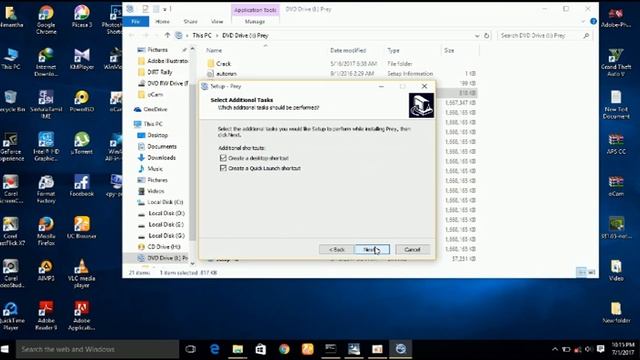The image size is (640, 360).
Task: Select Picasa 3 desktop icon
Action: 82,16
